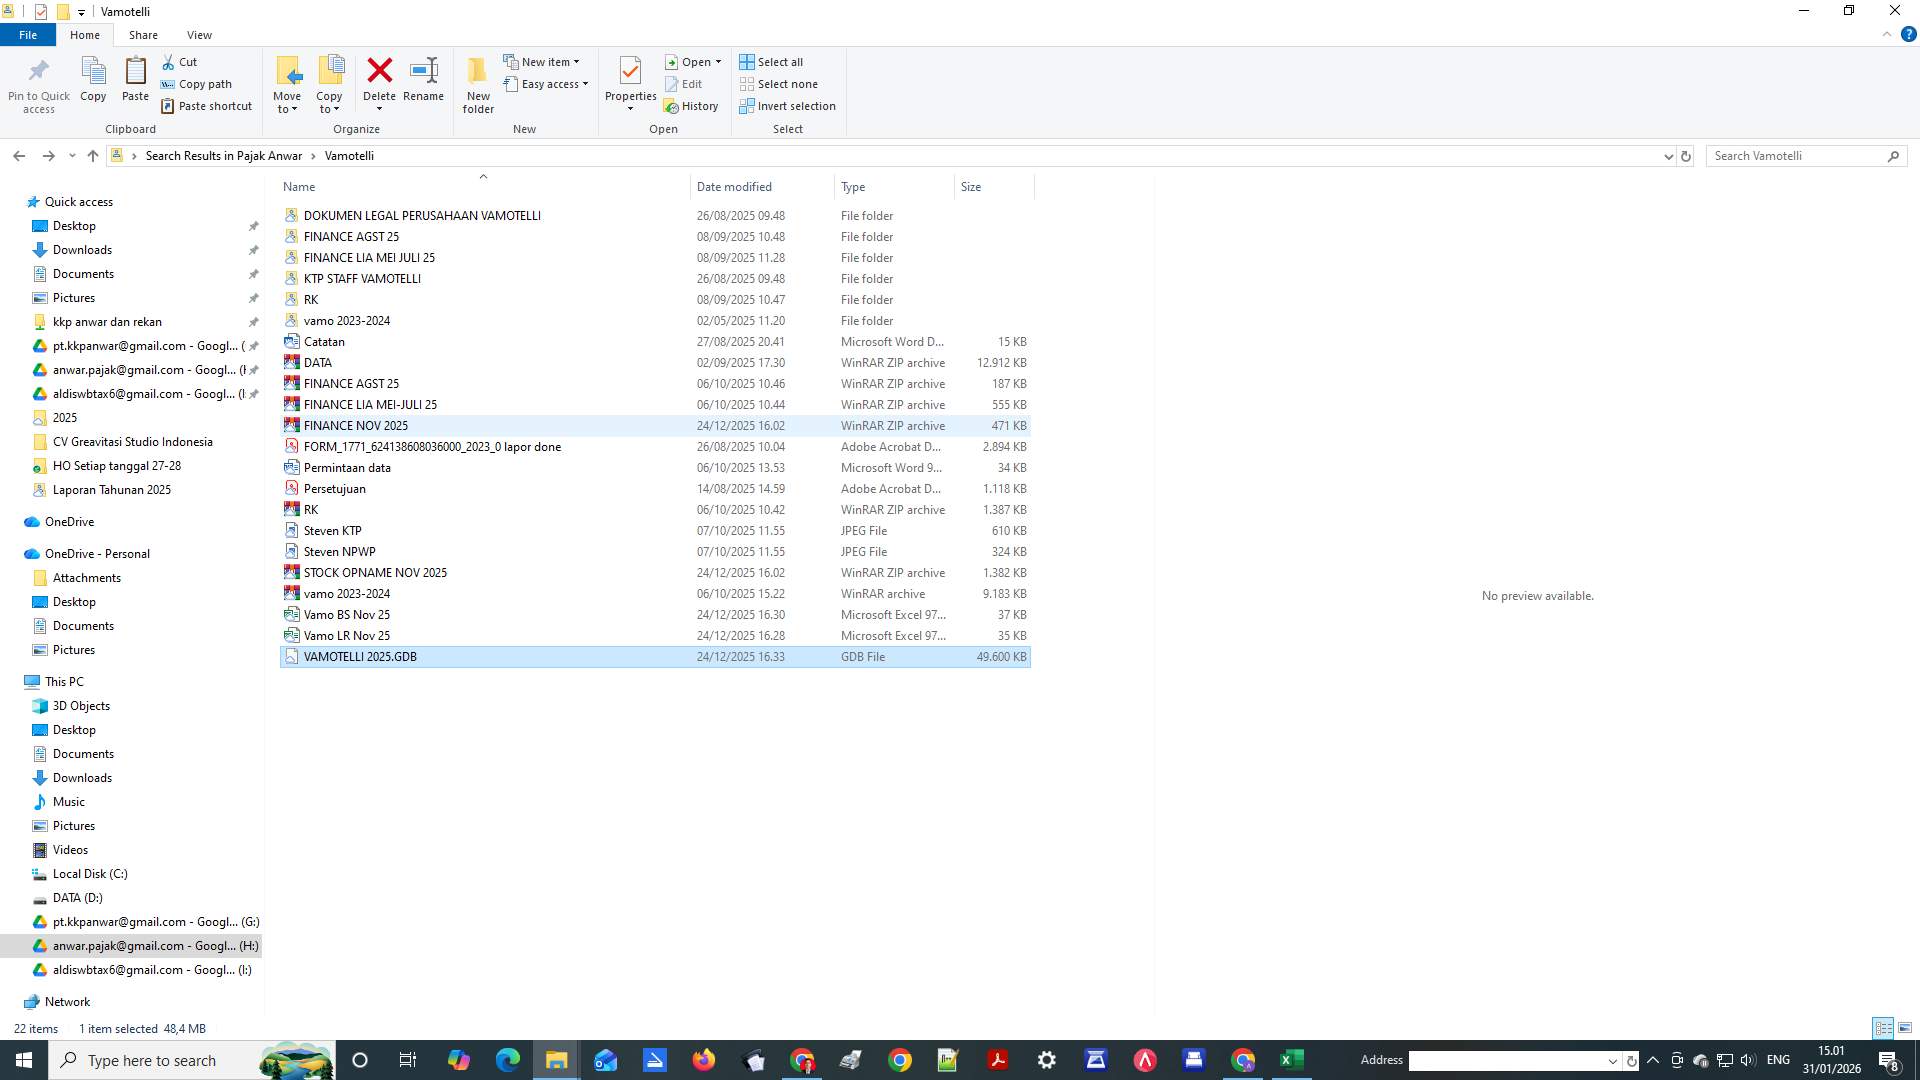
Task: Open the volume control in the system tray
Action: pyautogui.click(x=1747, y=1060)
